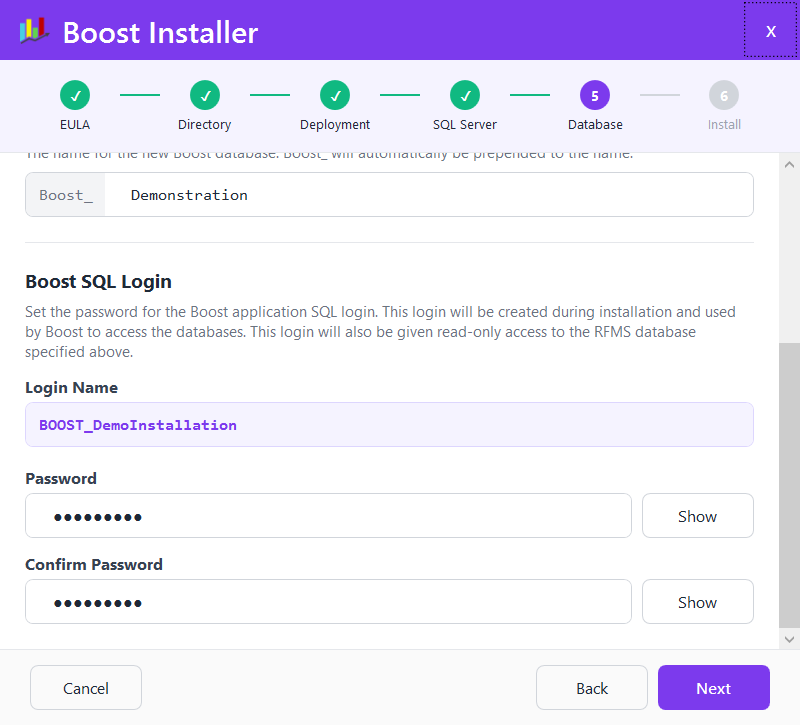Show the Confirm Password field contents
The image size is (800, 725).
click(697, 602)
